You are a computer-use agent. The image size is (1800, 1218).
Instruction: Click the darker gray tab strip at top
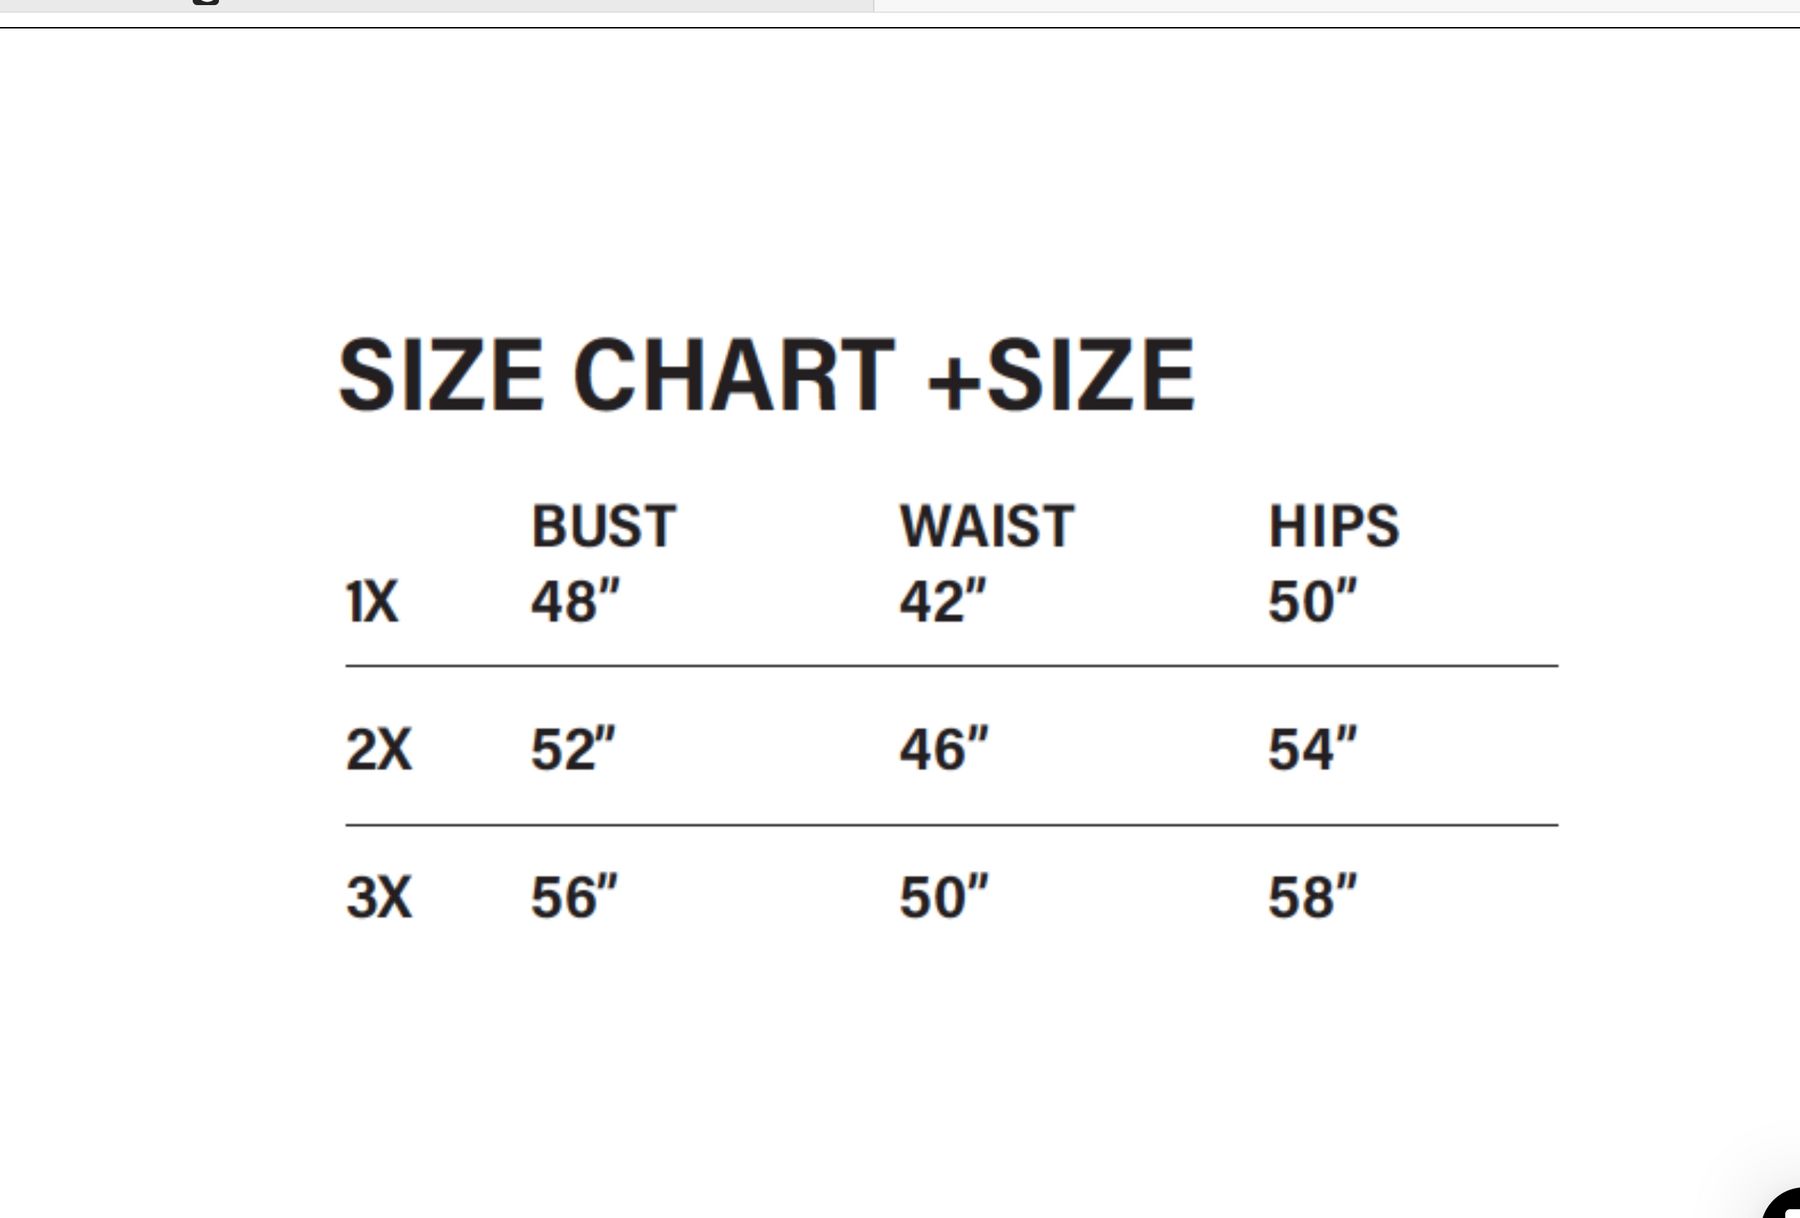click(x=436, y=5)
